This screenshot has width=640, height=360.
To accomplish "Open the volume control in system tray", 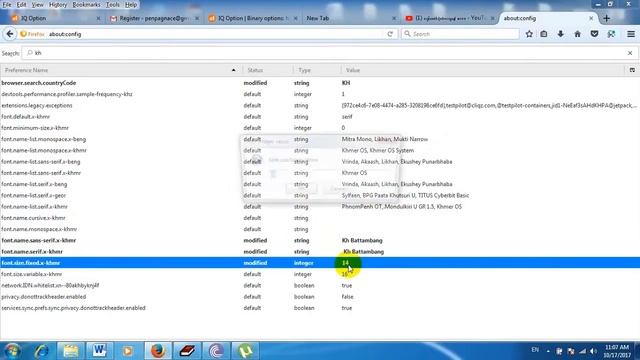I will [593, 351].
